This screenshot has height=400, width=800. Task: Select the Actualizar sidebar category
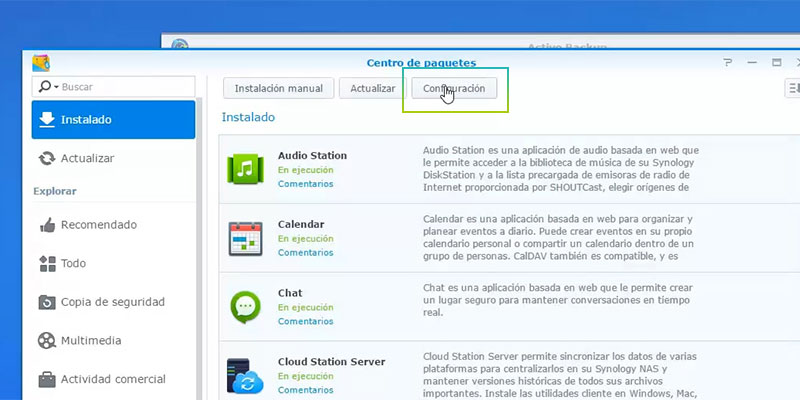(x=113, y=158)
